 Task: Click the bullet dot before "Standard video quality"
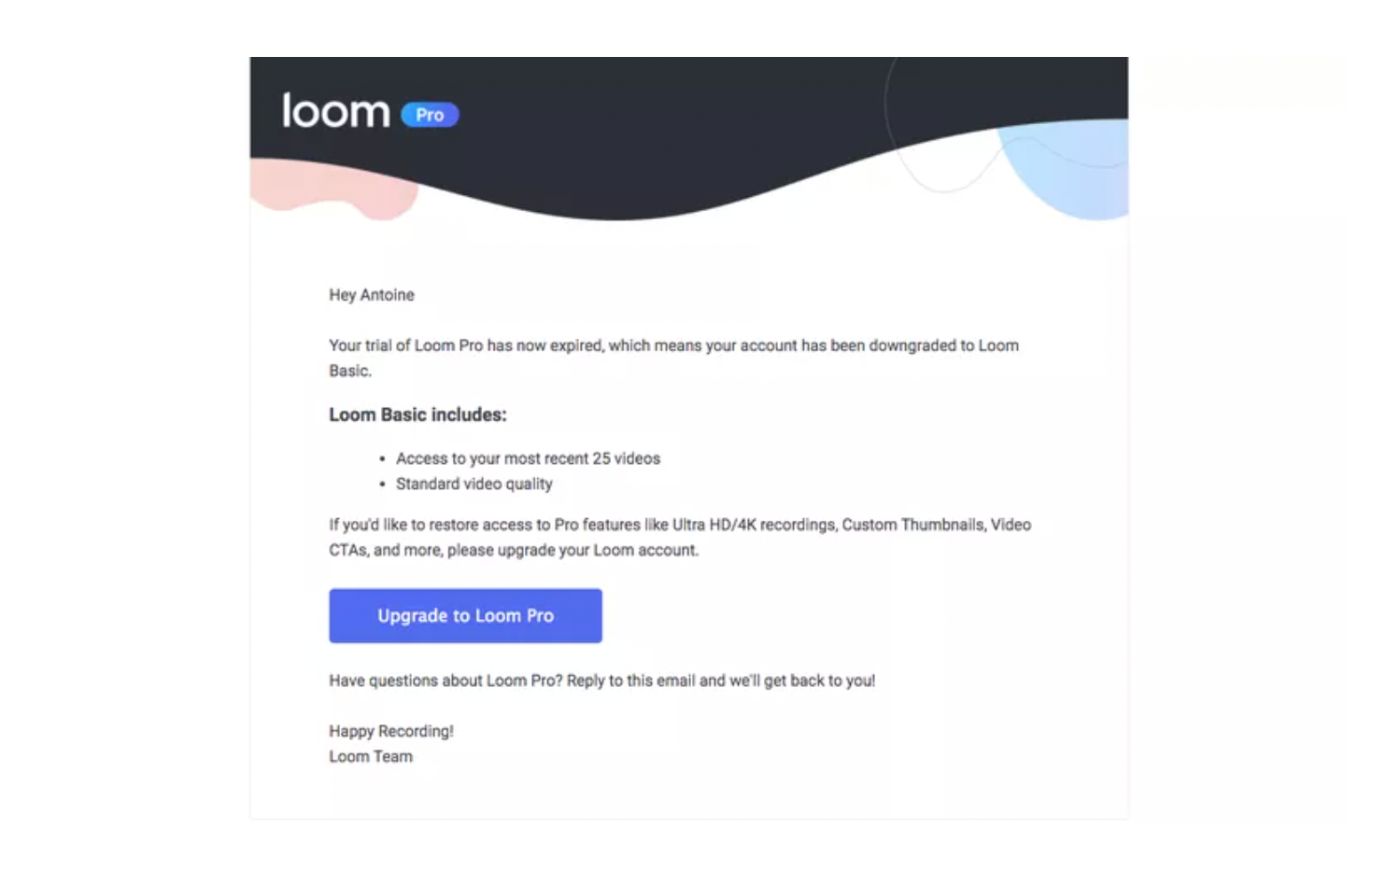[x=382, y=484]
